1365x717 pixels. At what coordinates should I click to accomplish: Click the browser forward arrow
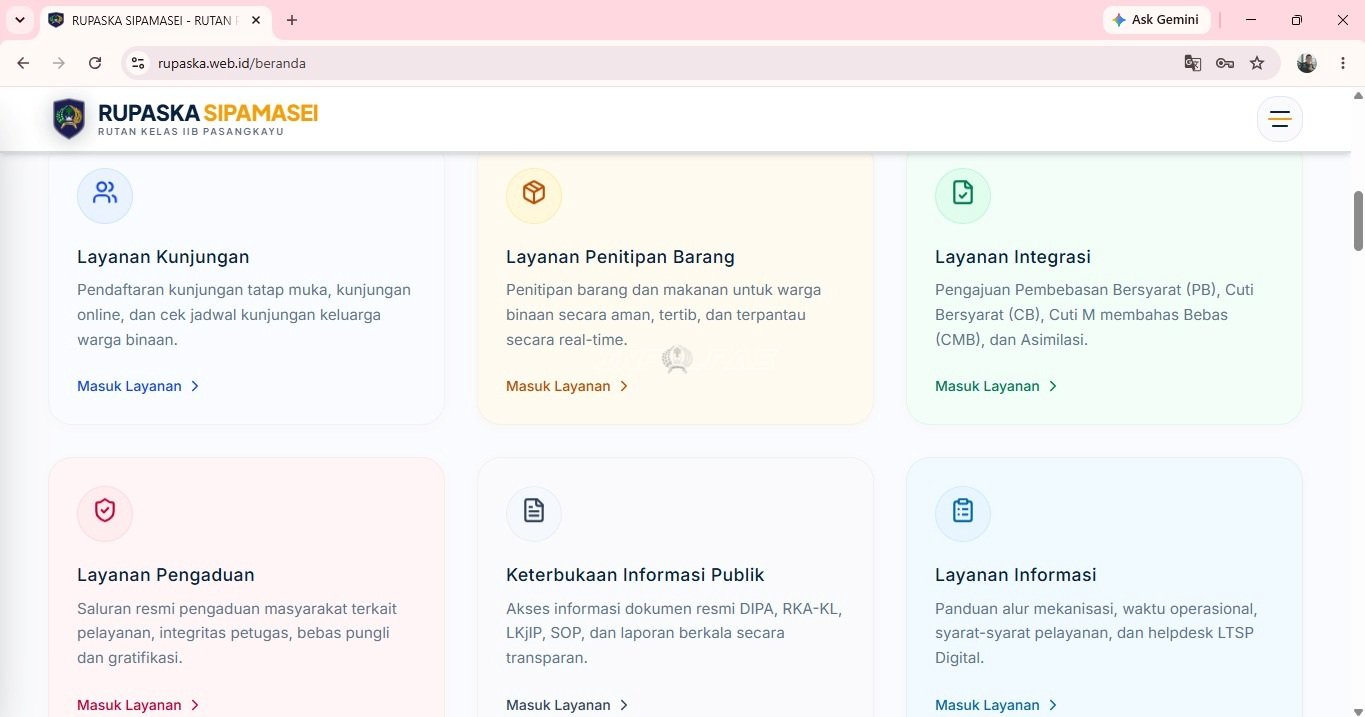coord(59,63)
